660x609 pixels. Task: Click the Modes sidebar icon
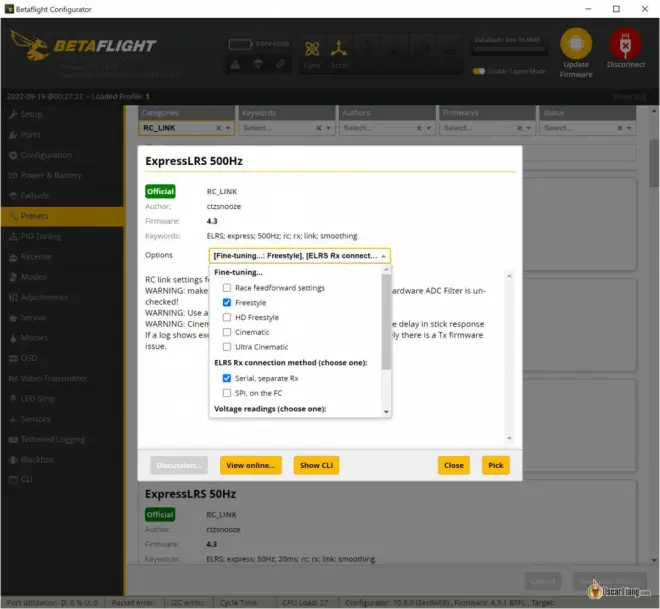click(x=13, y=277)
